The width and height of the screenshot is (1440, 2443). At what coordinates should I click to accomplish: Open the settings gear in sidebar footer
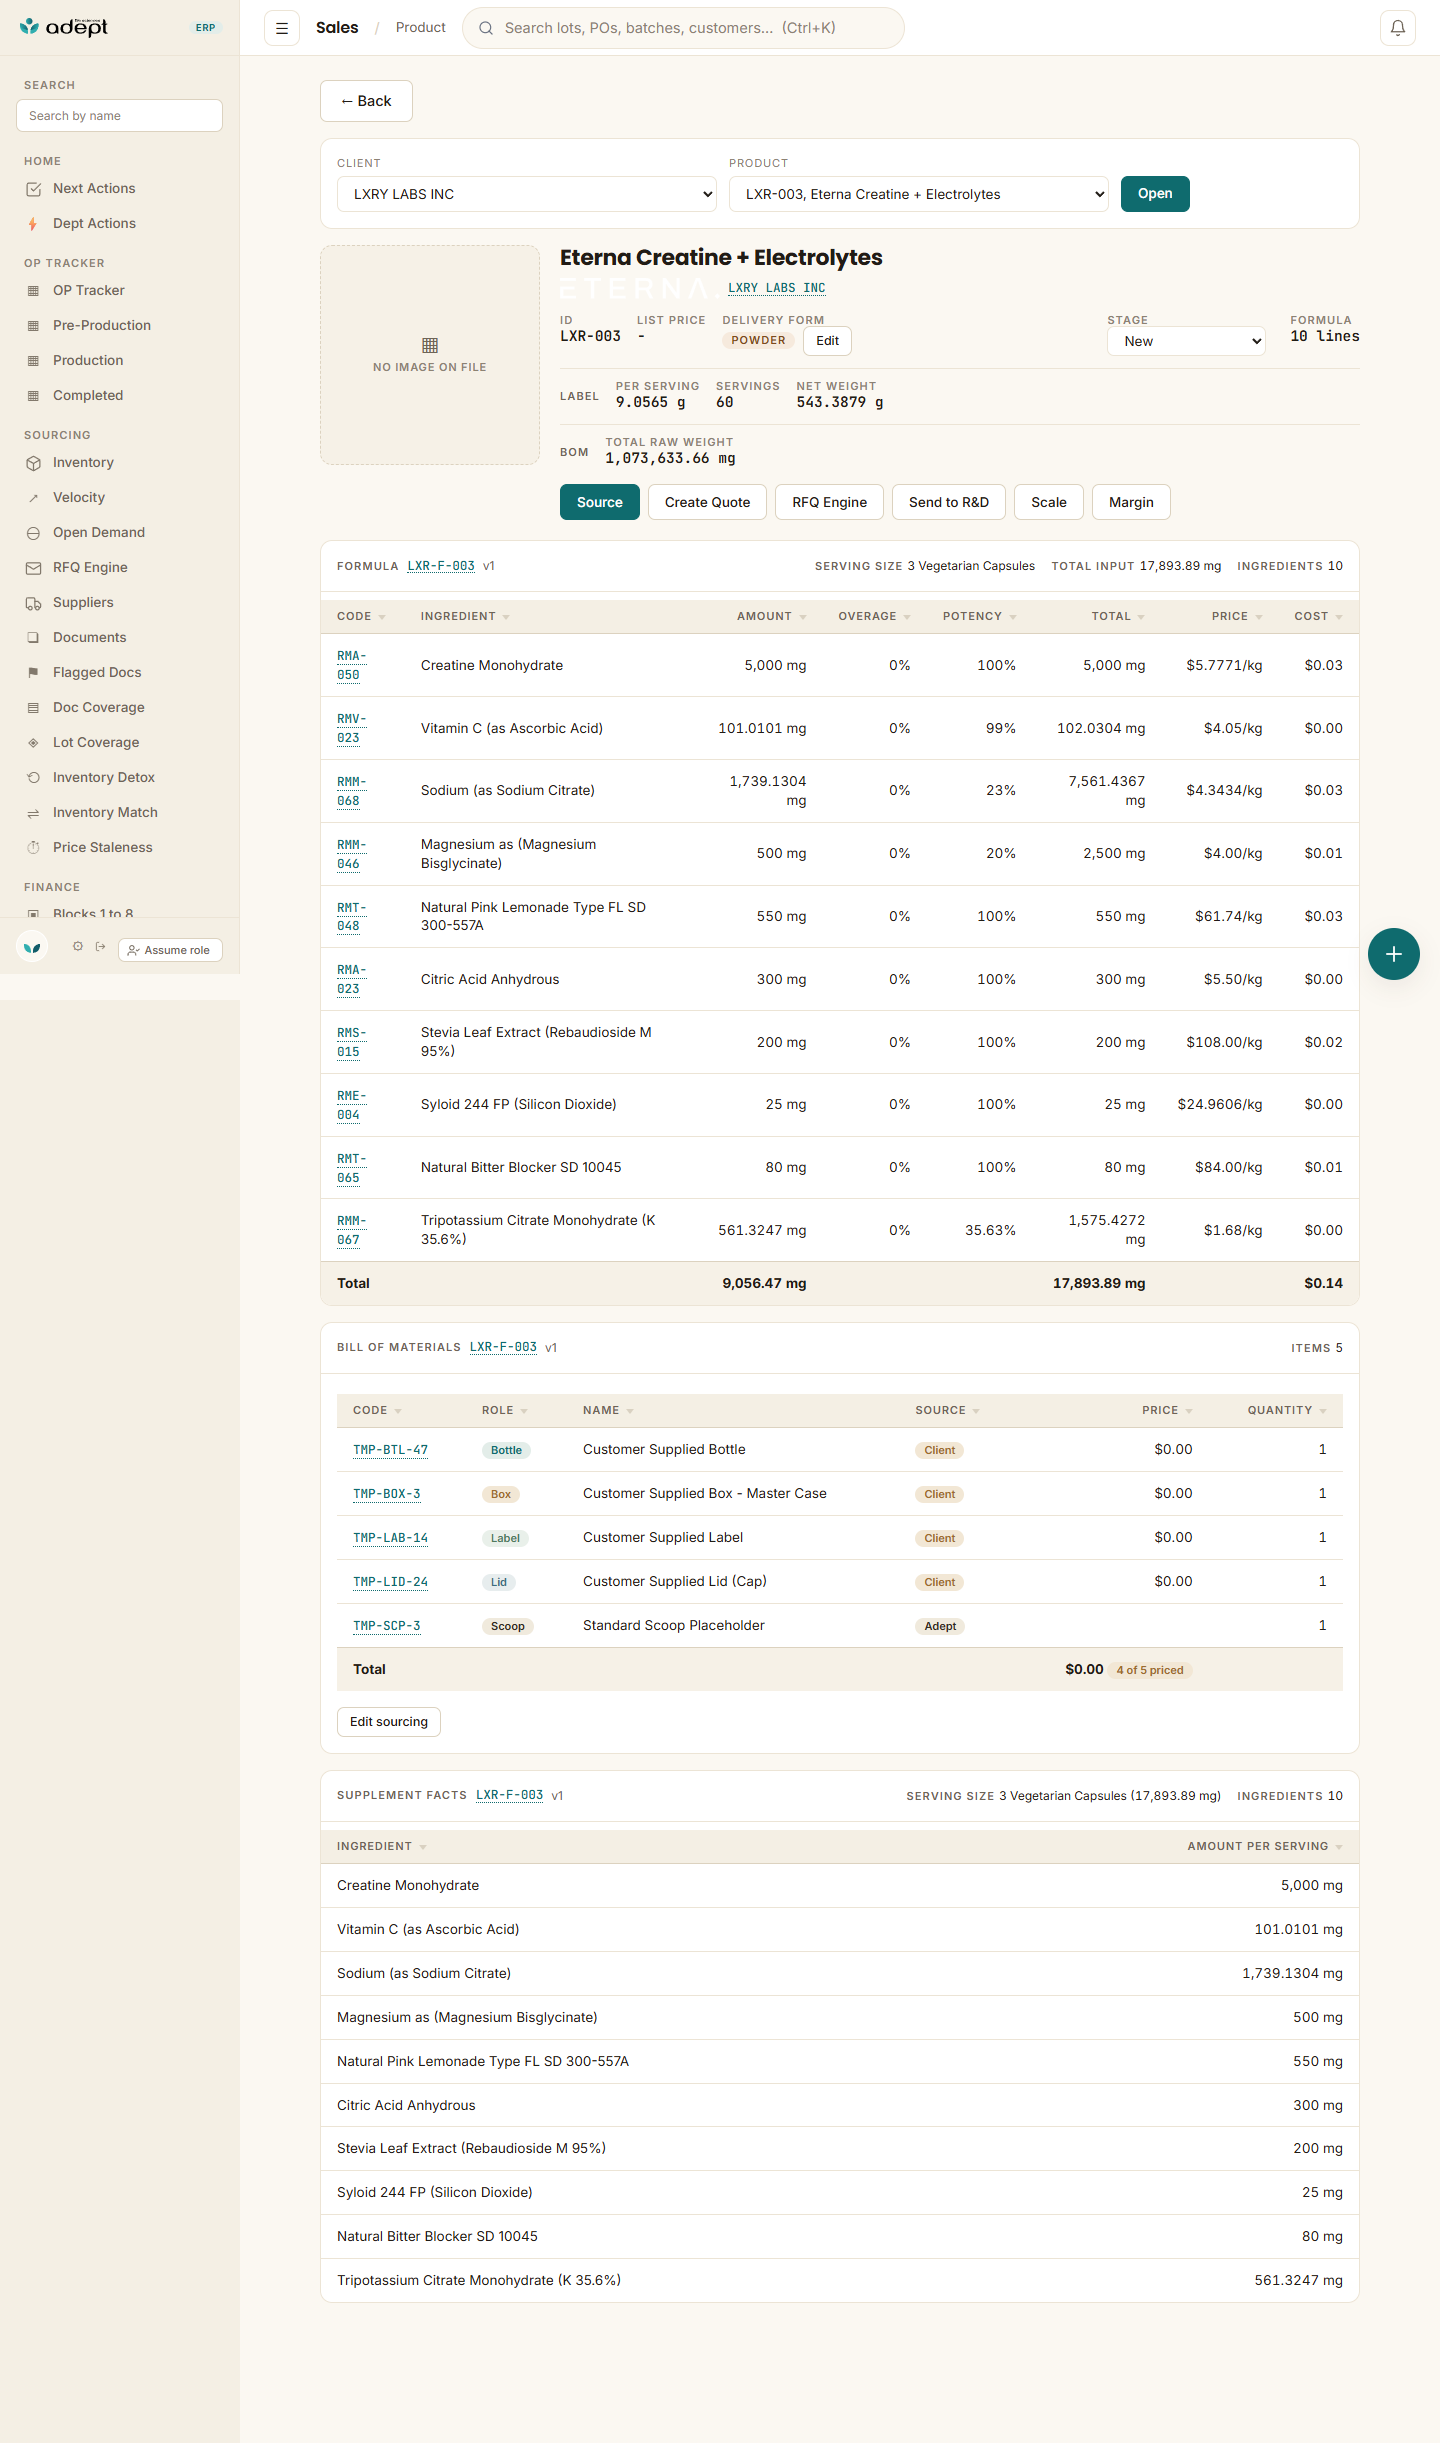[78, 946]
